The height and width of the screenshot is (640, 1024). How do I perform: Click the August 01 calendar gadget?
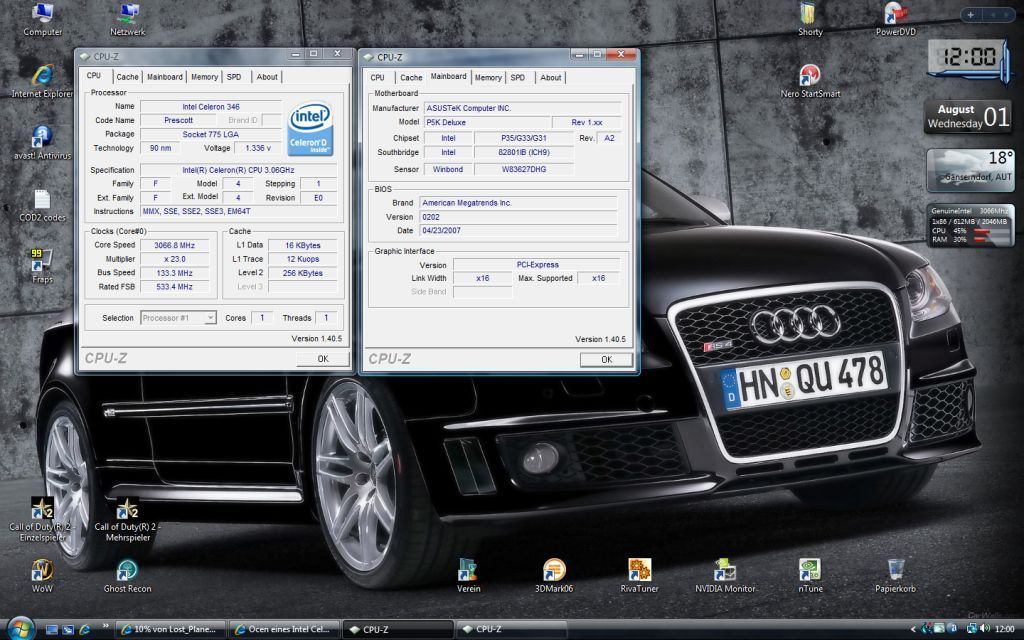point(968,117)
